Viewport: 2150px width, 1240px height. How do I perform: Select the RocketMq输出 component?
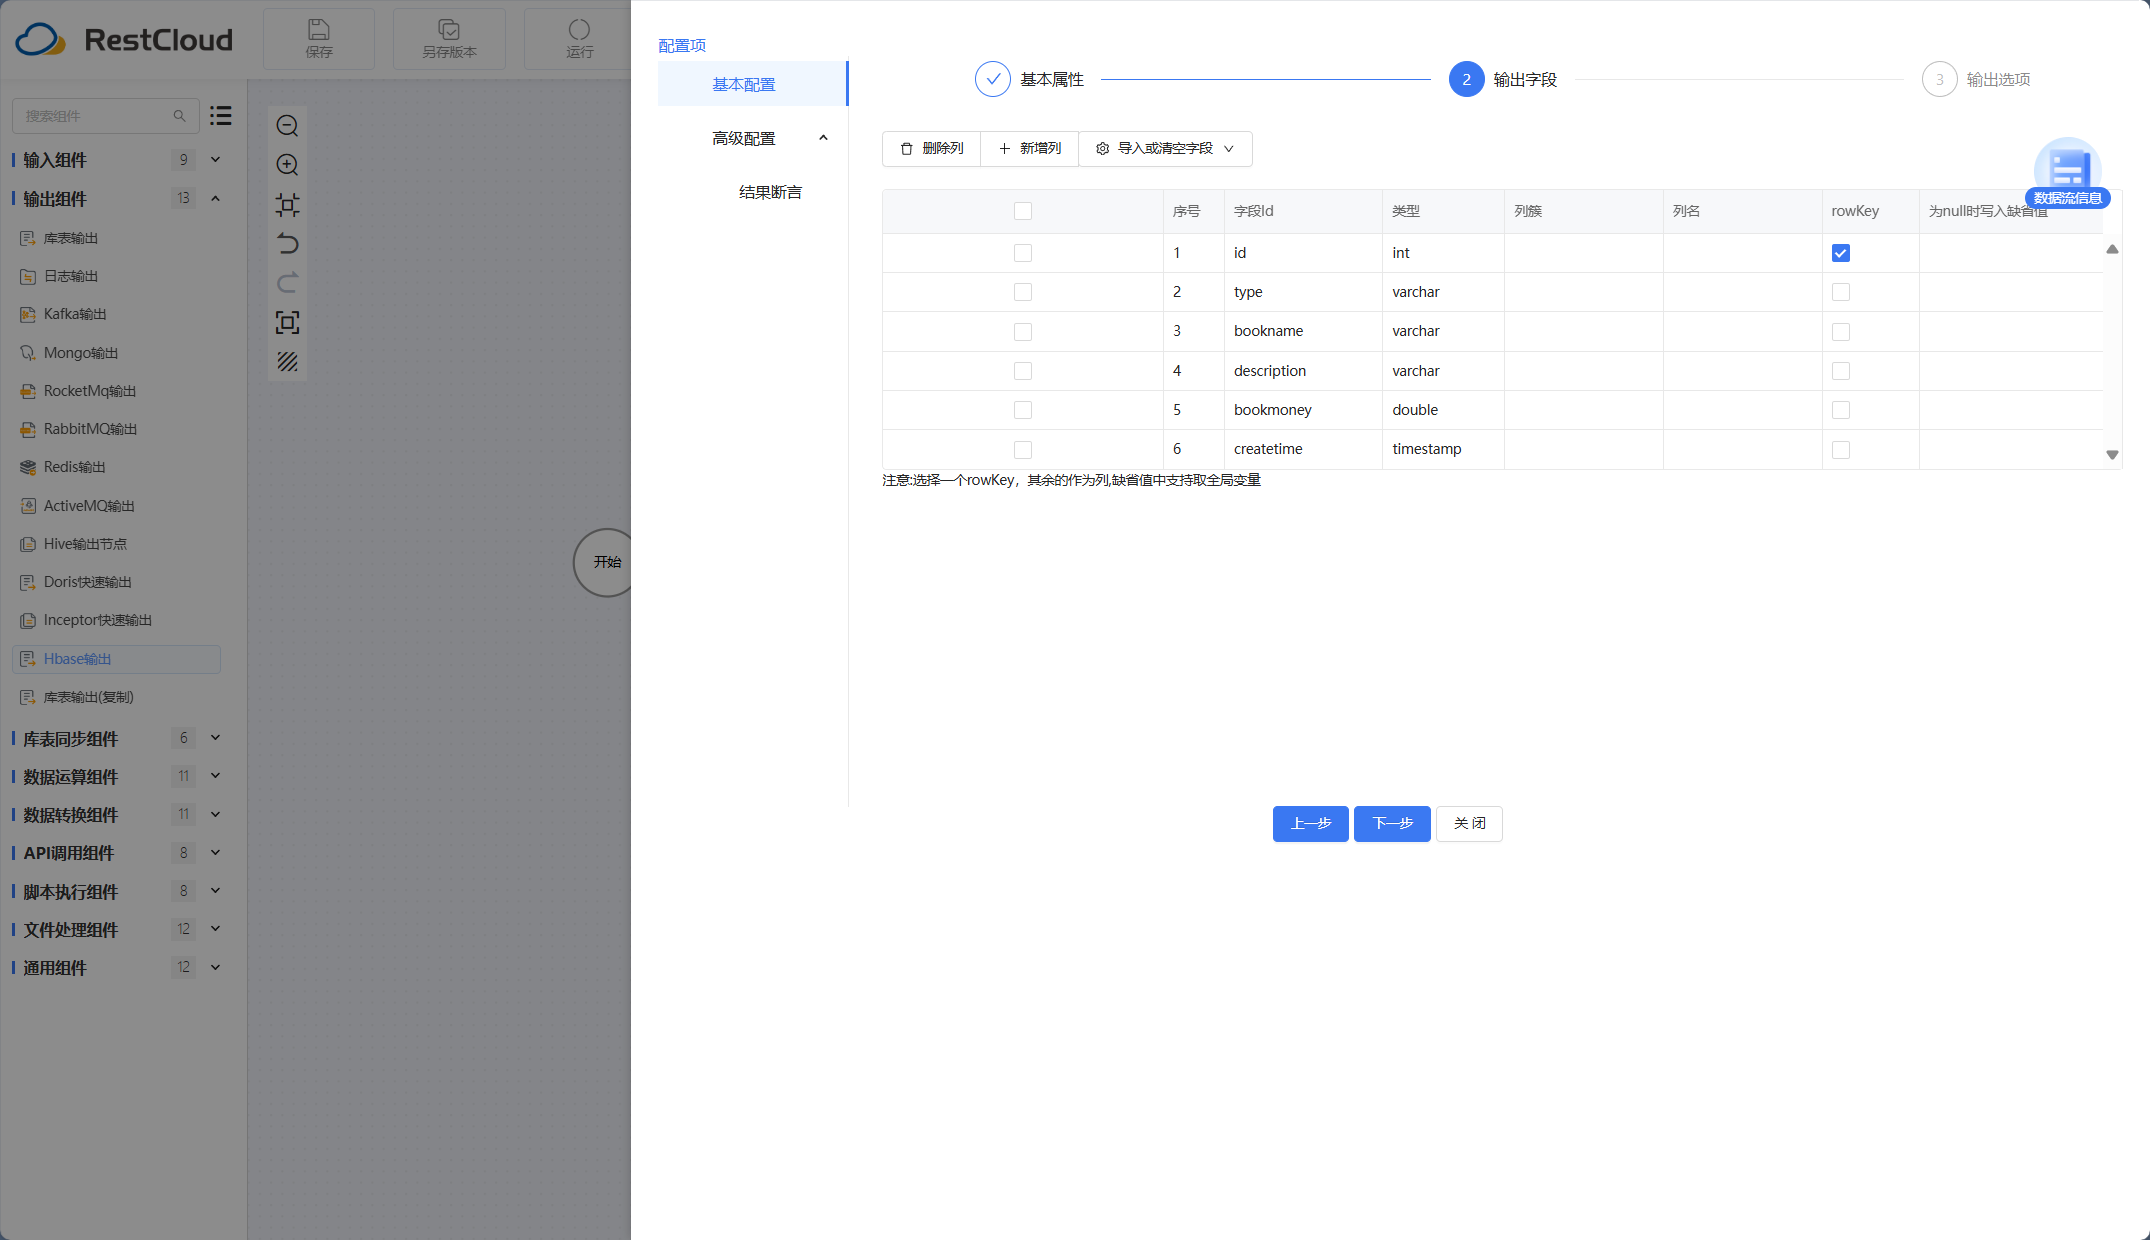pyautogui.click(x=116, y=391)
